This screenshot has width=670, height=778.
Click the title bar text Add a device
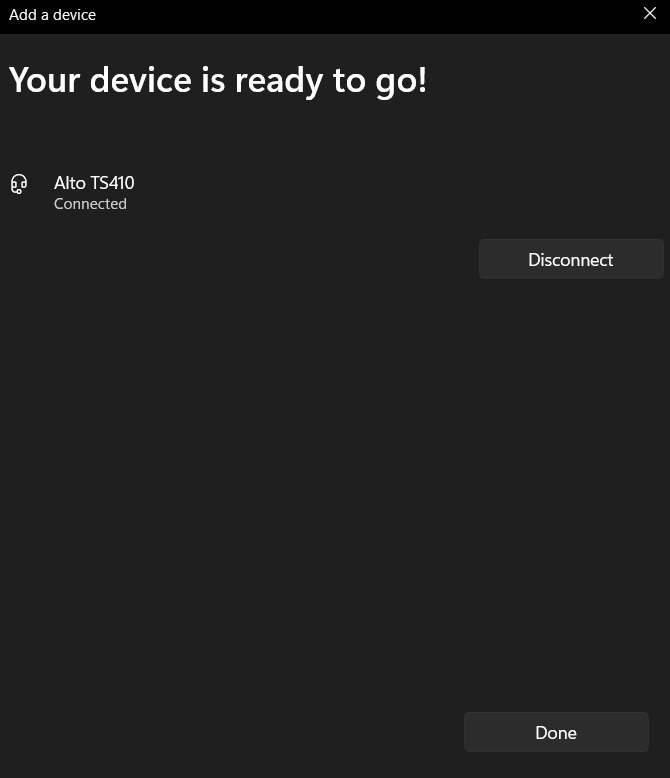pos(52,15)
